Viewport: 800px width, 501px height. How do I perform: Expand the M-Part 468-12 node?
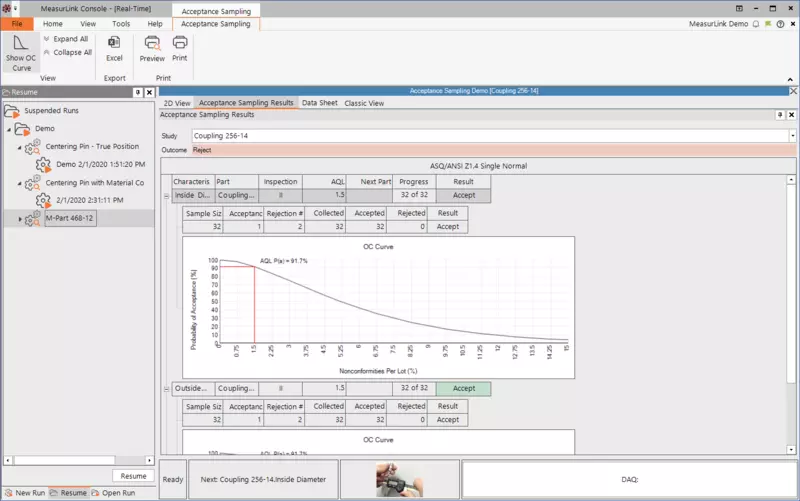[x=20, y=219]
